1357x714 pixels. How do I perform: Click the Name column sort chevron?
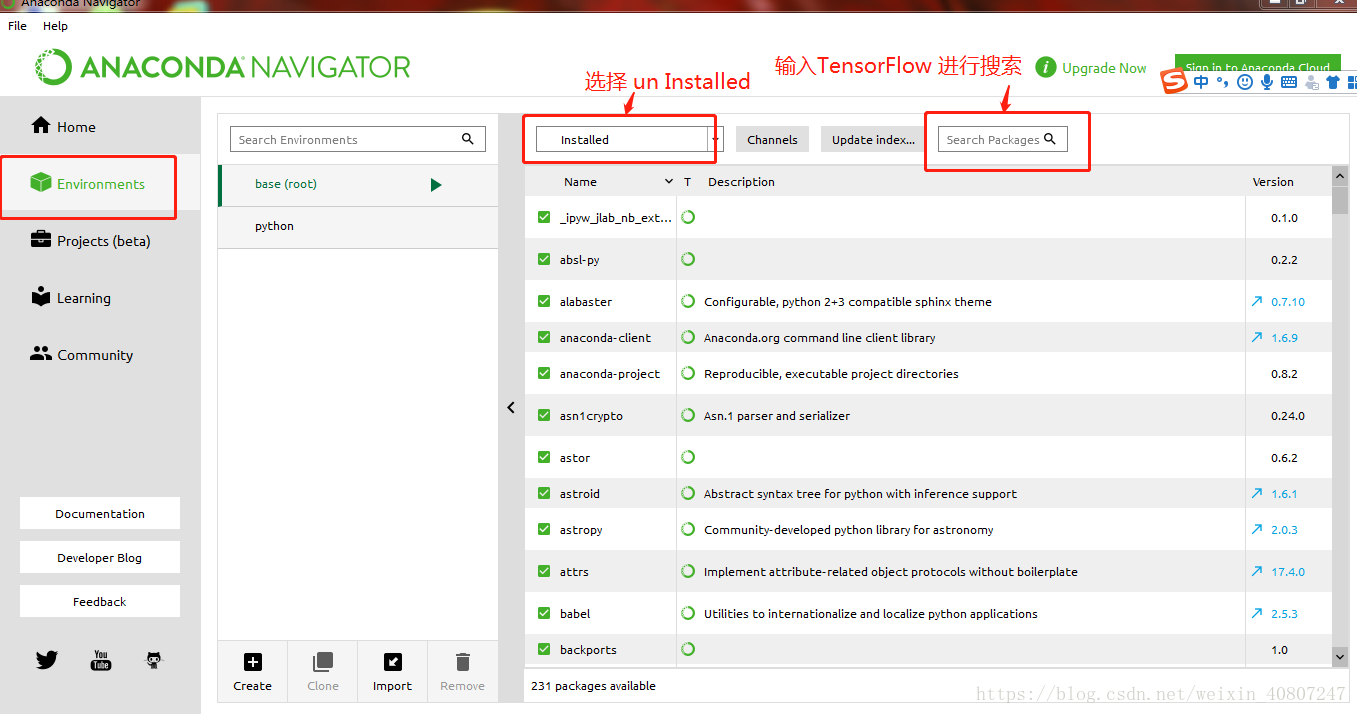(669, 182)
